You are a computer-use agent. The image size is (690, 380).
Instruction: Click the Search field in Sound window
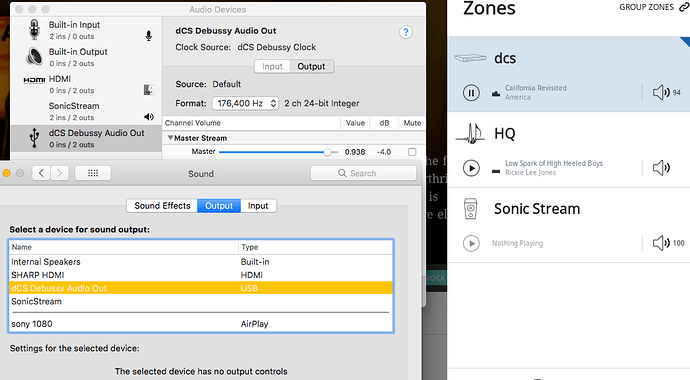coord(363,173)
